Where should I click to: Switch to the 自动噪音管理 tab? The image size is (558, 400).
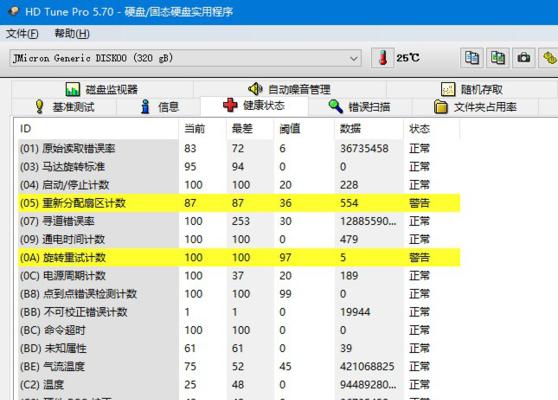click(290, 89)
